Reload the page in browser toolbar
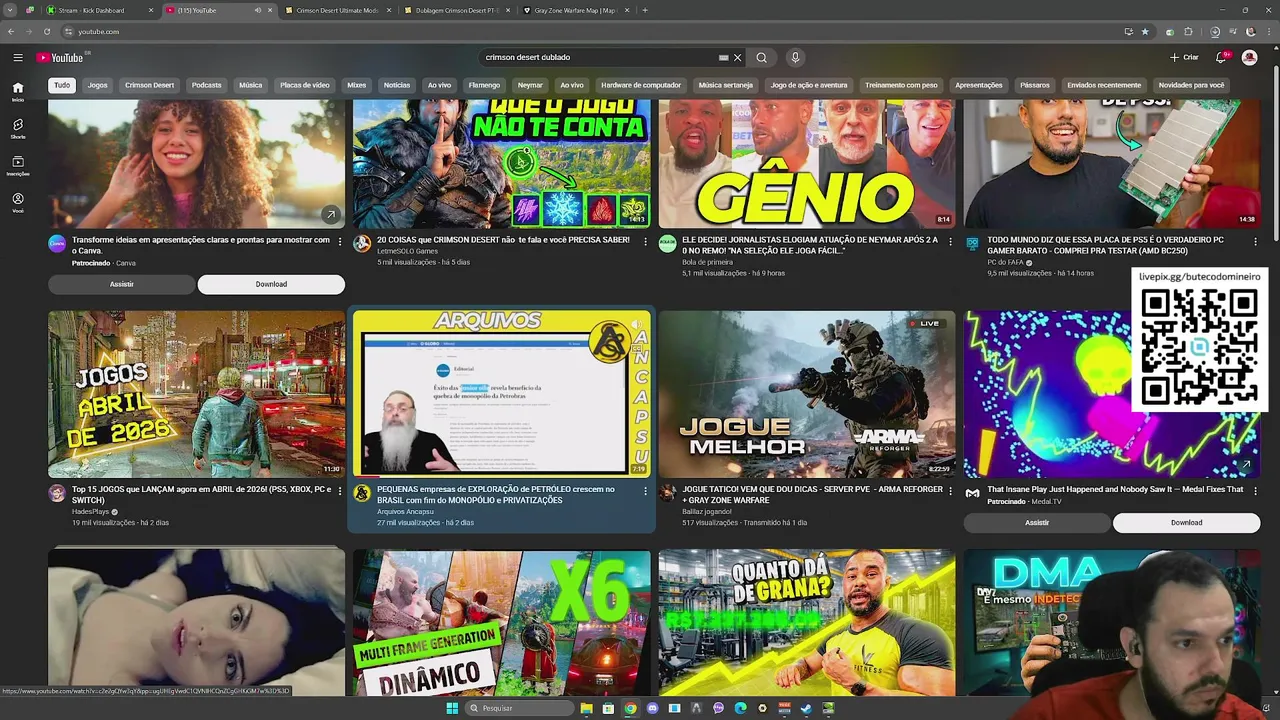1280x720 pixels. coord(46,31)
